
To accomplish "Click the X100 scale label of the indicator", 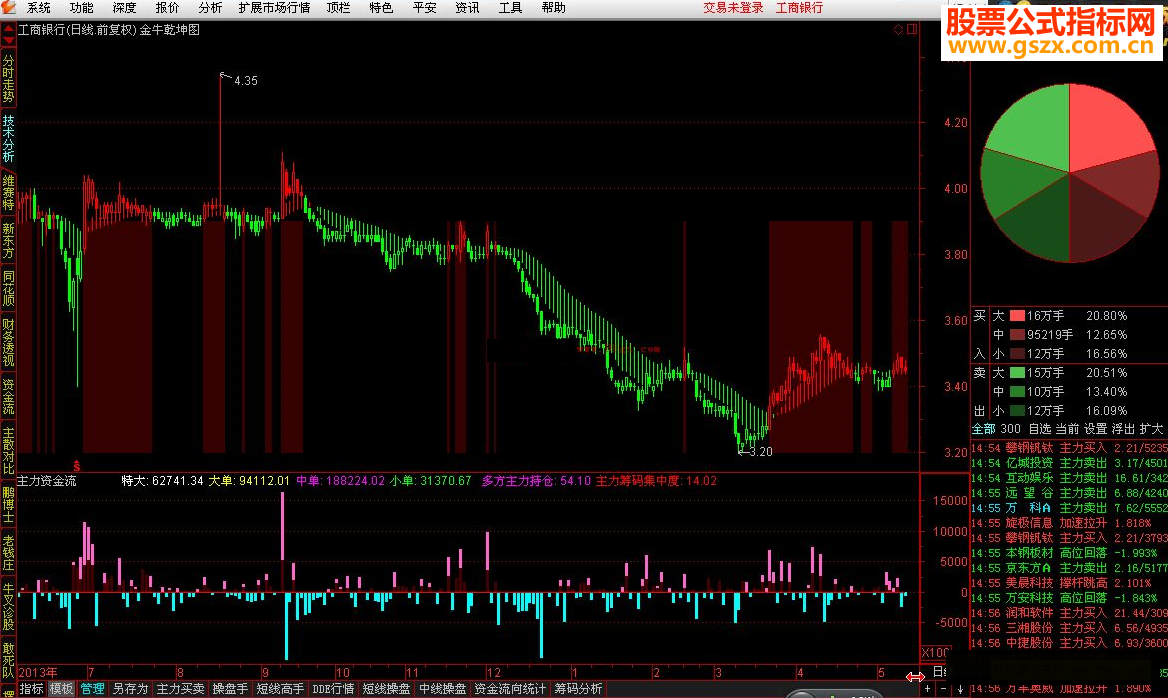I will (934, 653).
